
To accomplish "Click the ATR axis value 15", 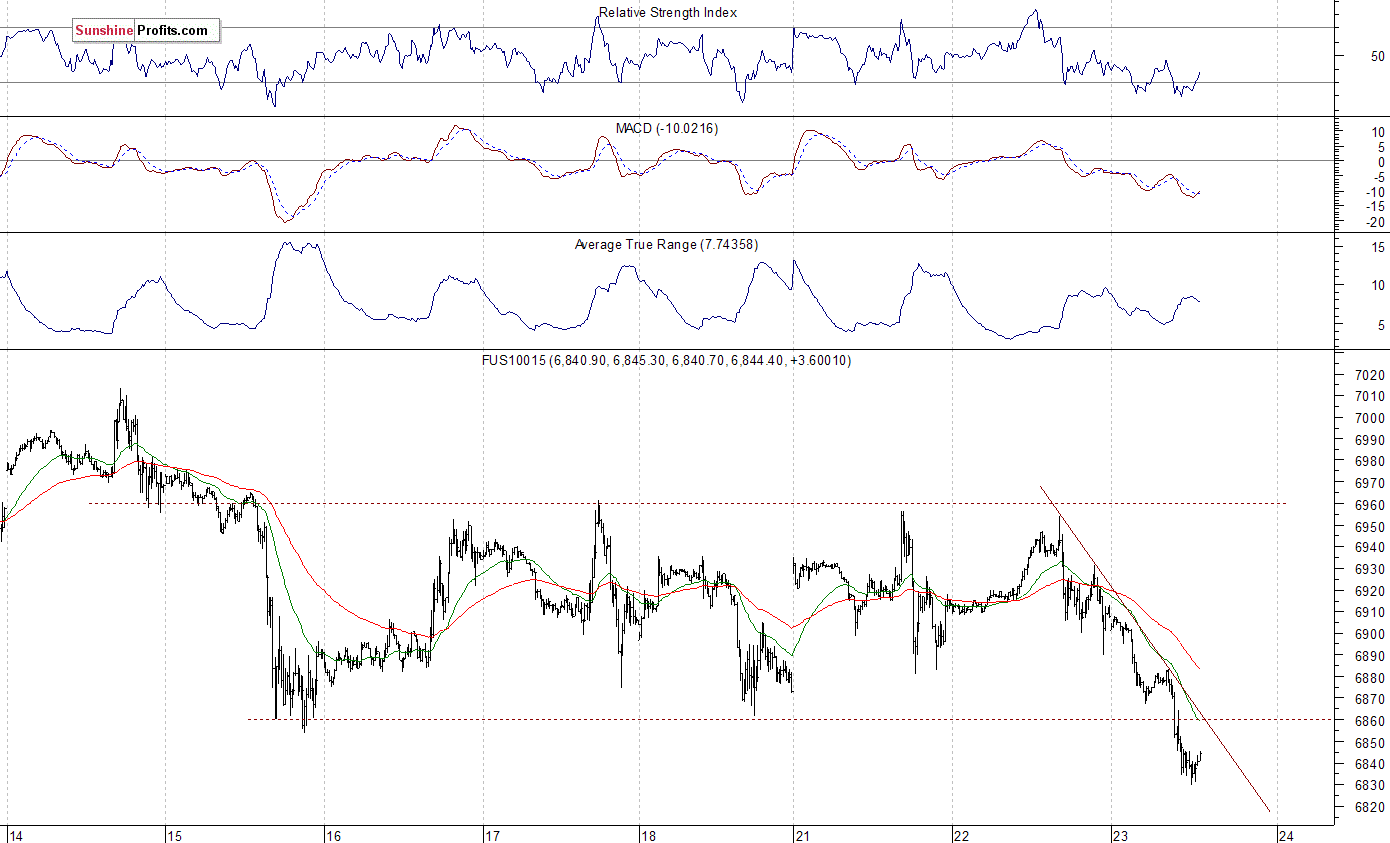I will click(x=1377, y=247).
